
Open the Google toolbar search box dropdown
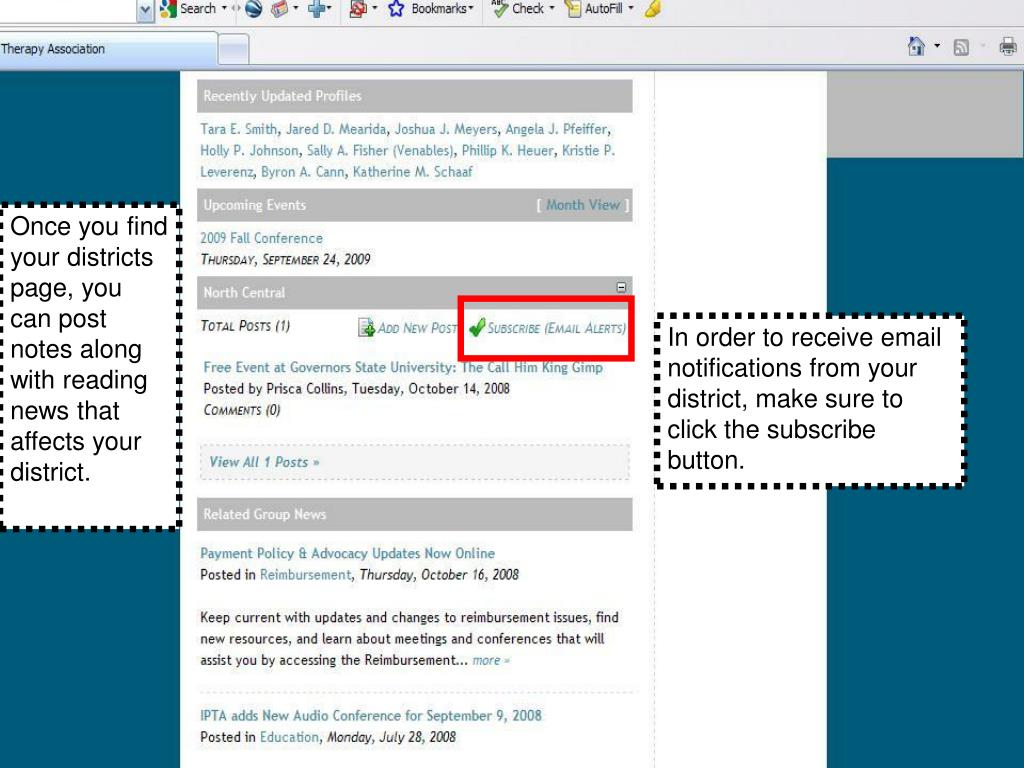tap(146, 10)
